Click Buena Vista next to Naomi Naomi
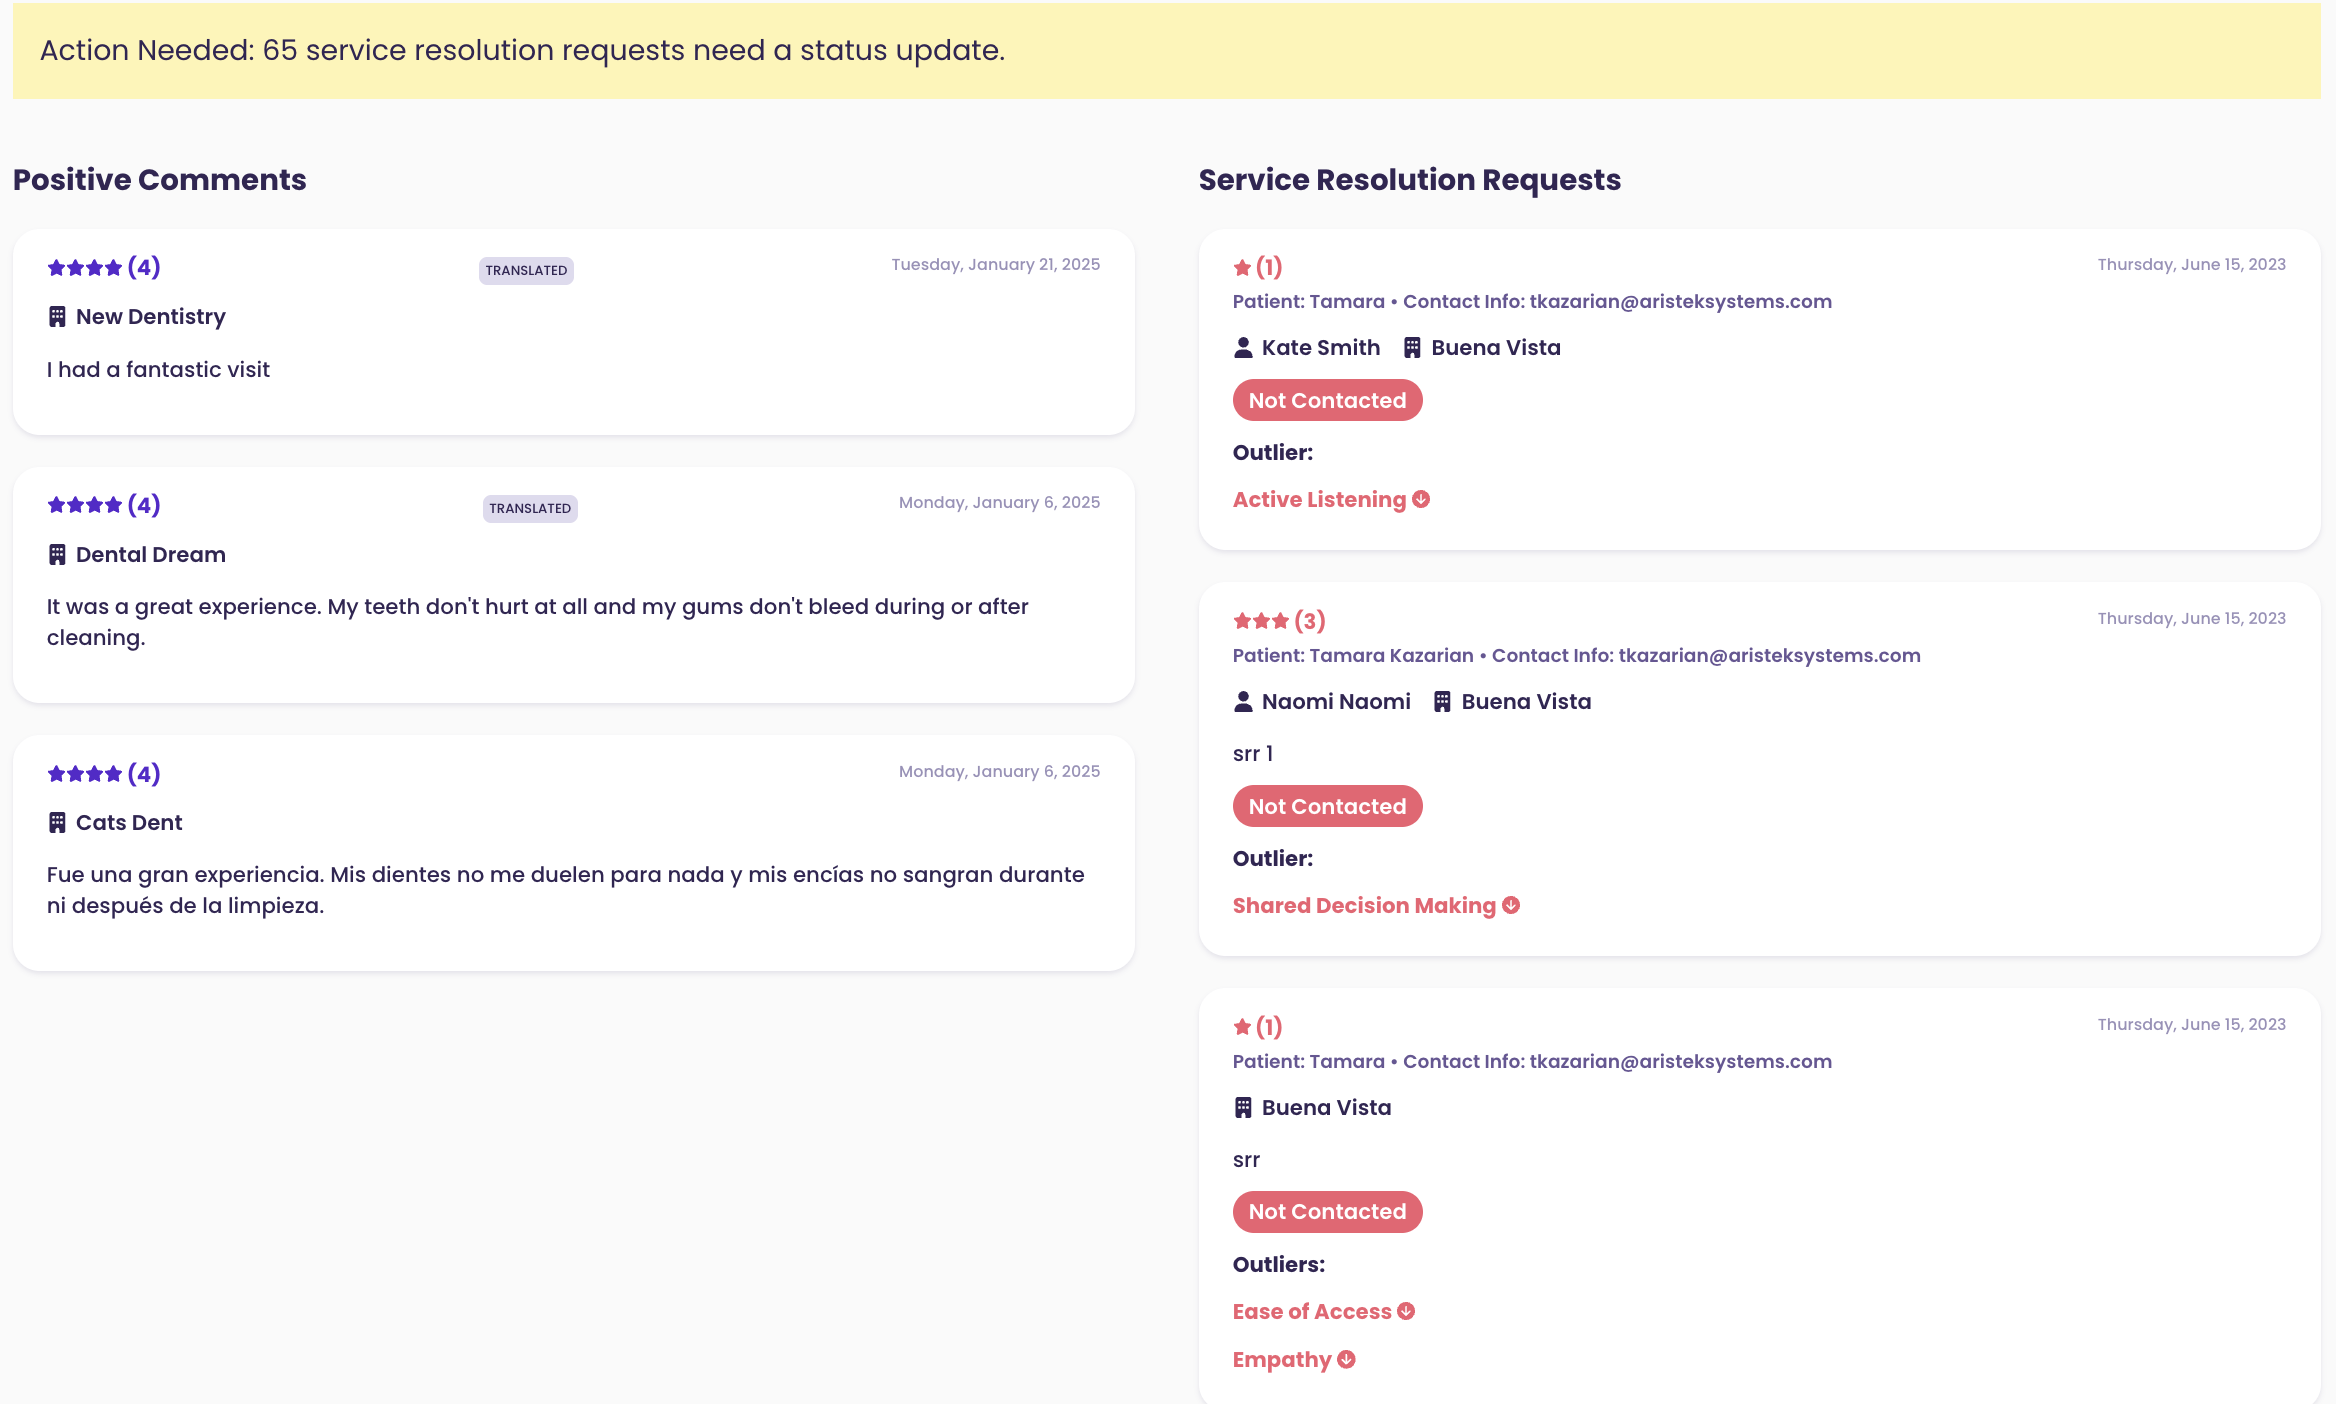2336x1404 pixels. pos(1526,702)
